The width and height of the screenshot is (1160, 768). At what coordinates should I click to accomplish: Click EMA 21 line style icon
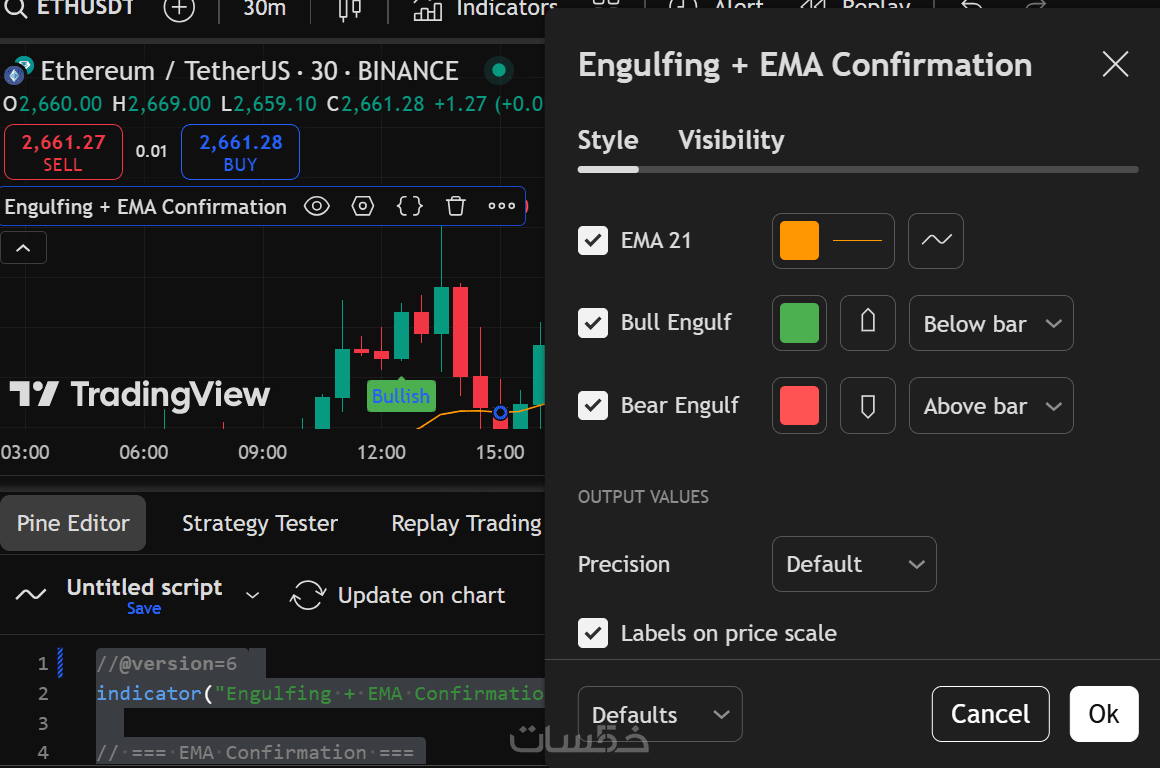coord(936,241)
